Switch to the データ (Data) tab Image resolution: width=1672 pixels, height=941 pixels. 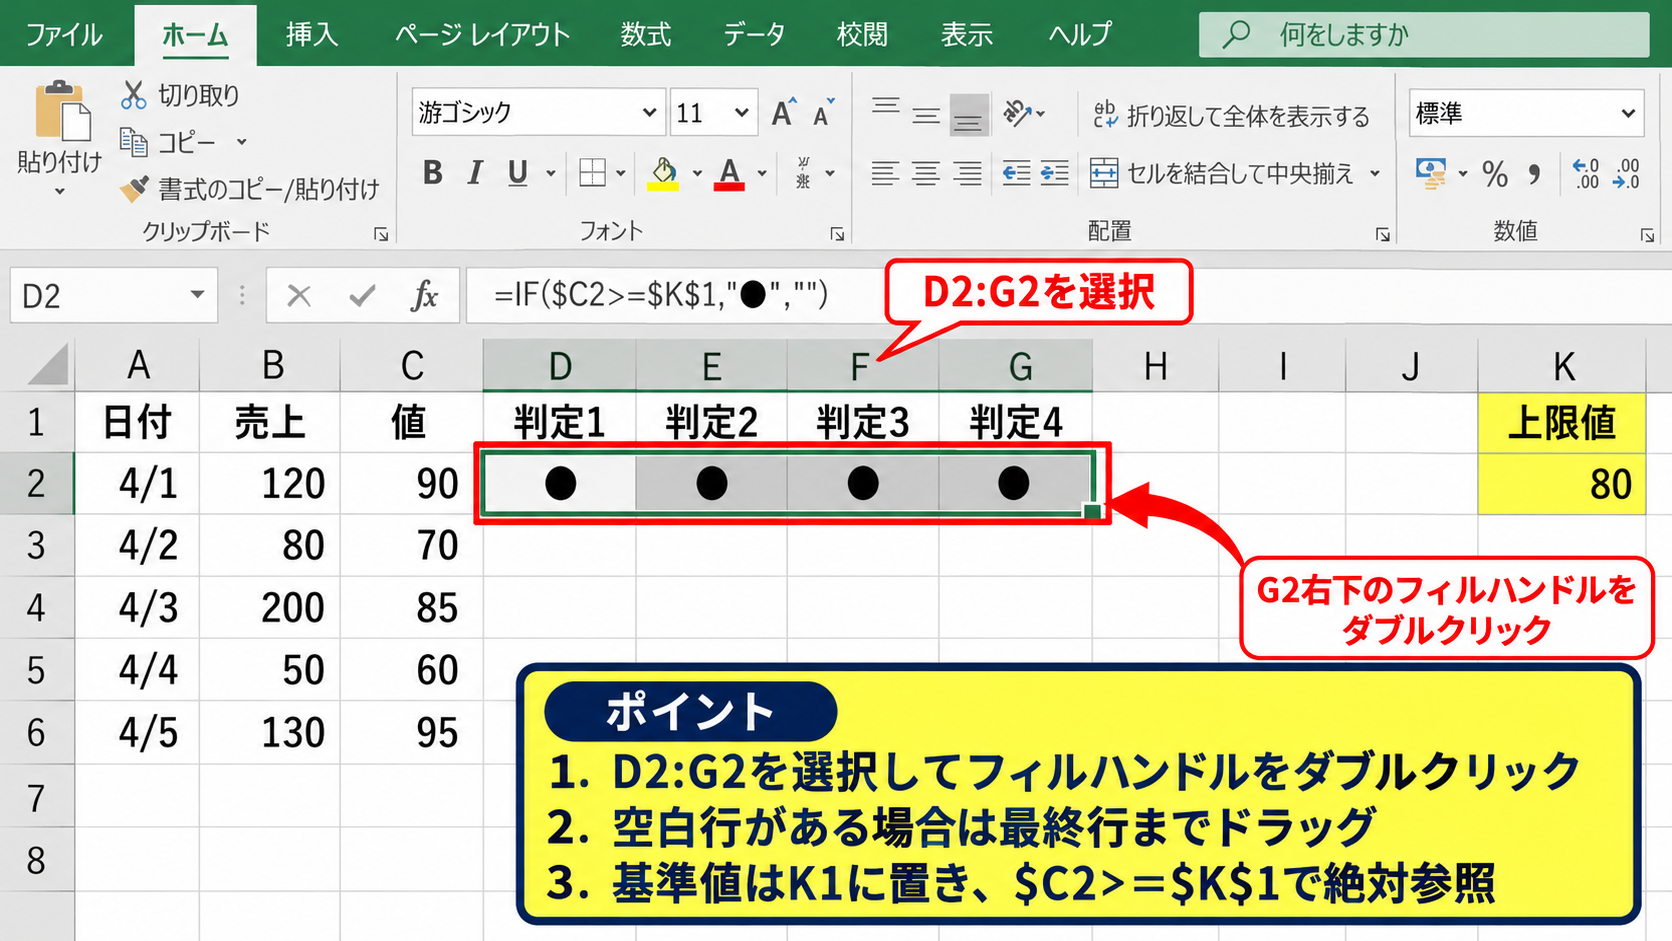[754, 35]
